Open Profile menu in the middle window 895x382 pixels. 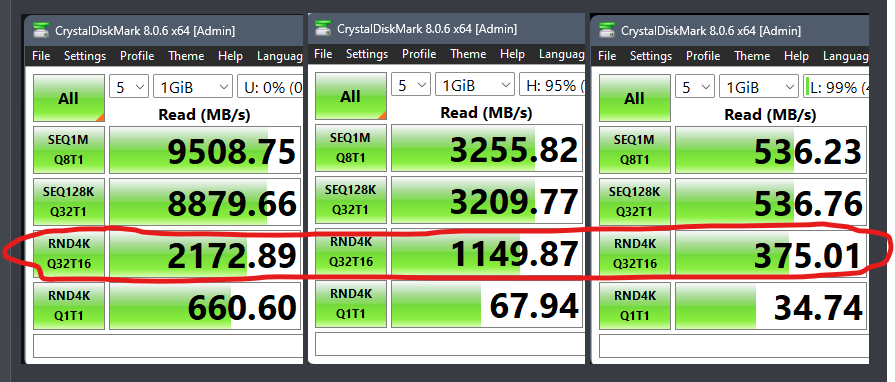pyautogui.click(x=419, y=54)
